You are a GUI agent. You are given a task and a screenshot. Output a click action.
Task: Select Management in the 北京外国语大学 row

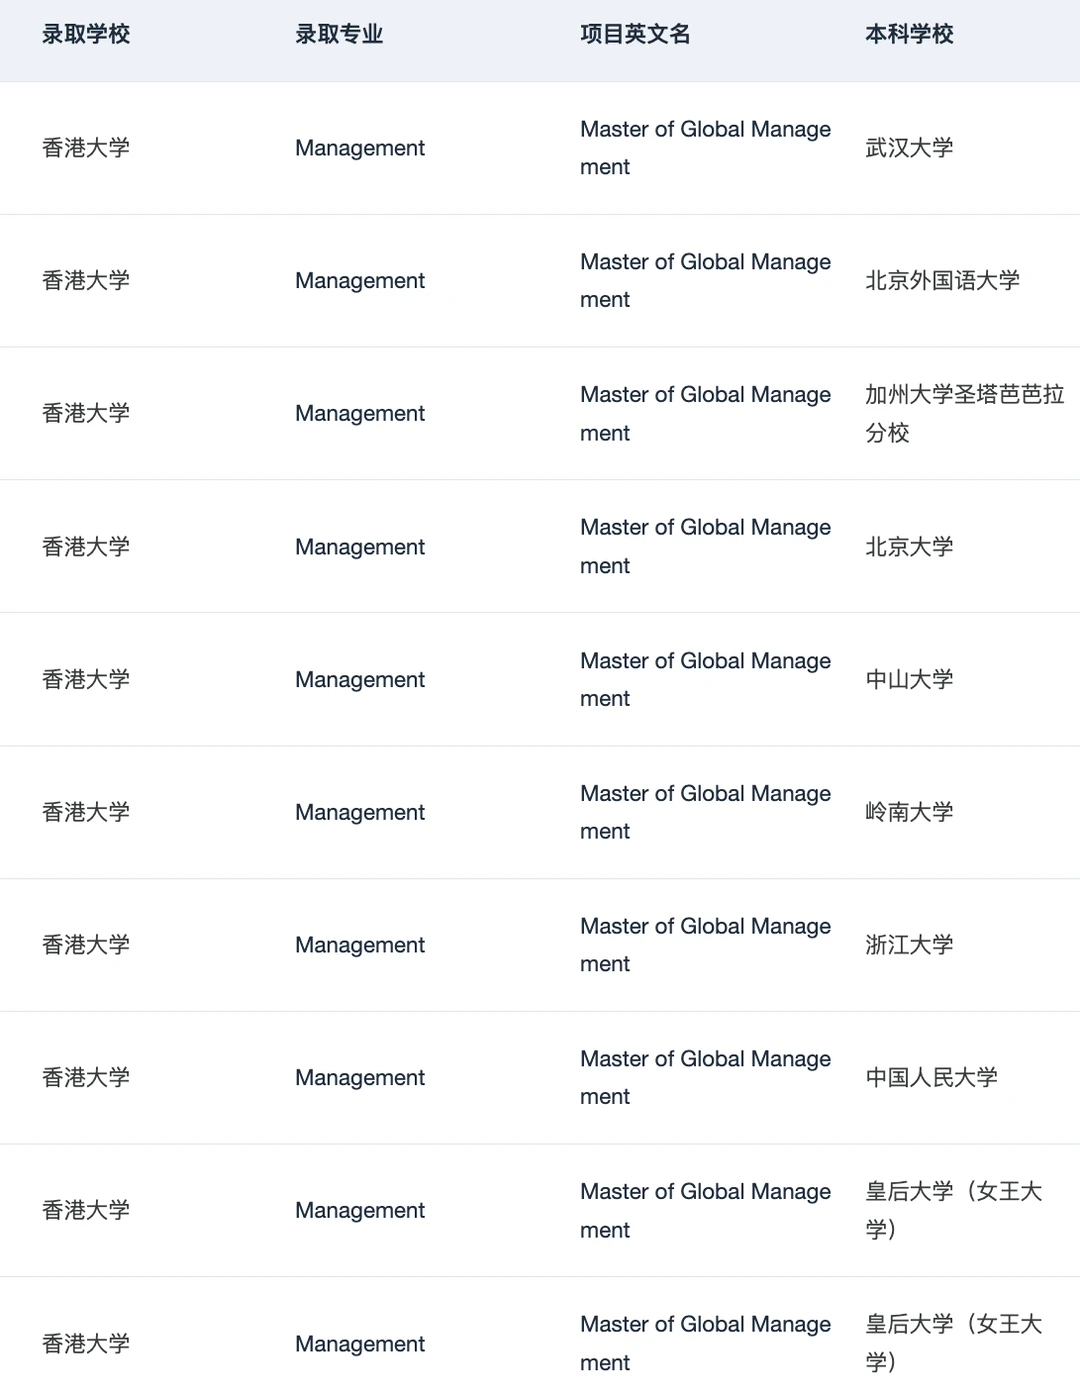coord(360,281)
